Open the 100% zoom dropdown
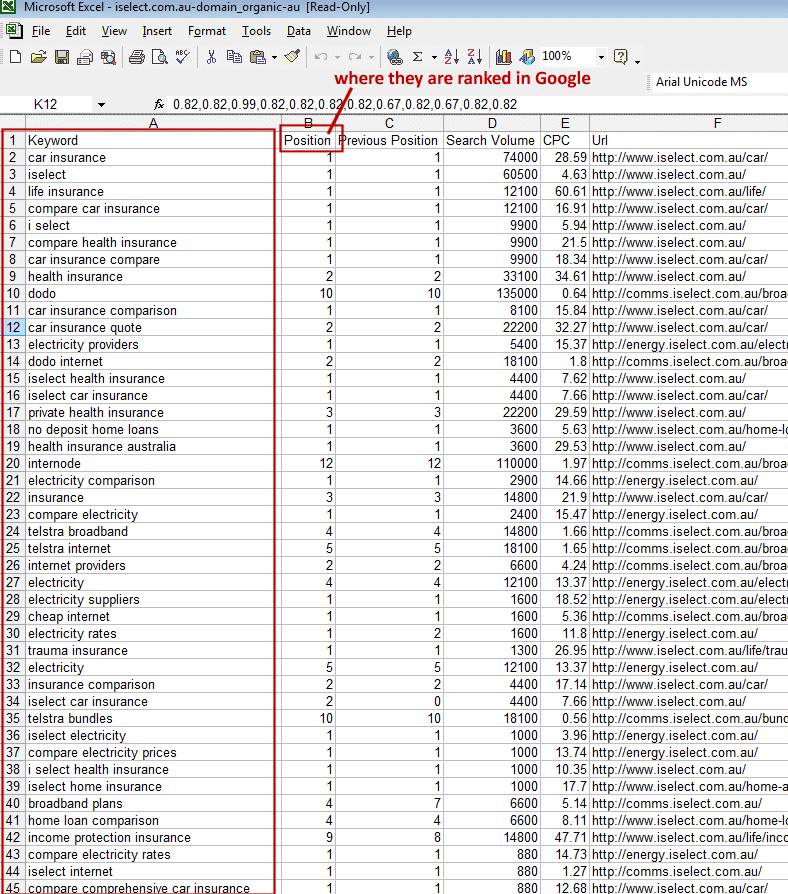Viewport: 788px width, 894px height. 601,57
